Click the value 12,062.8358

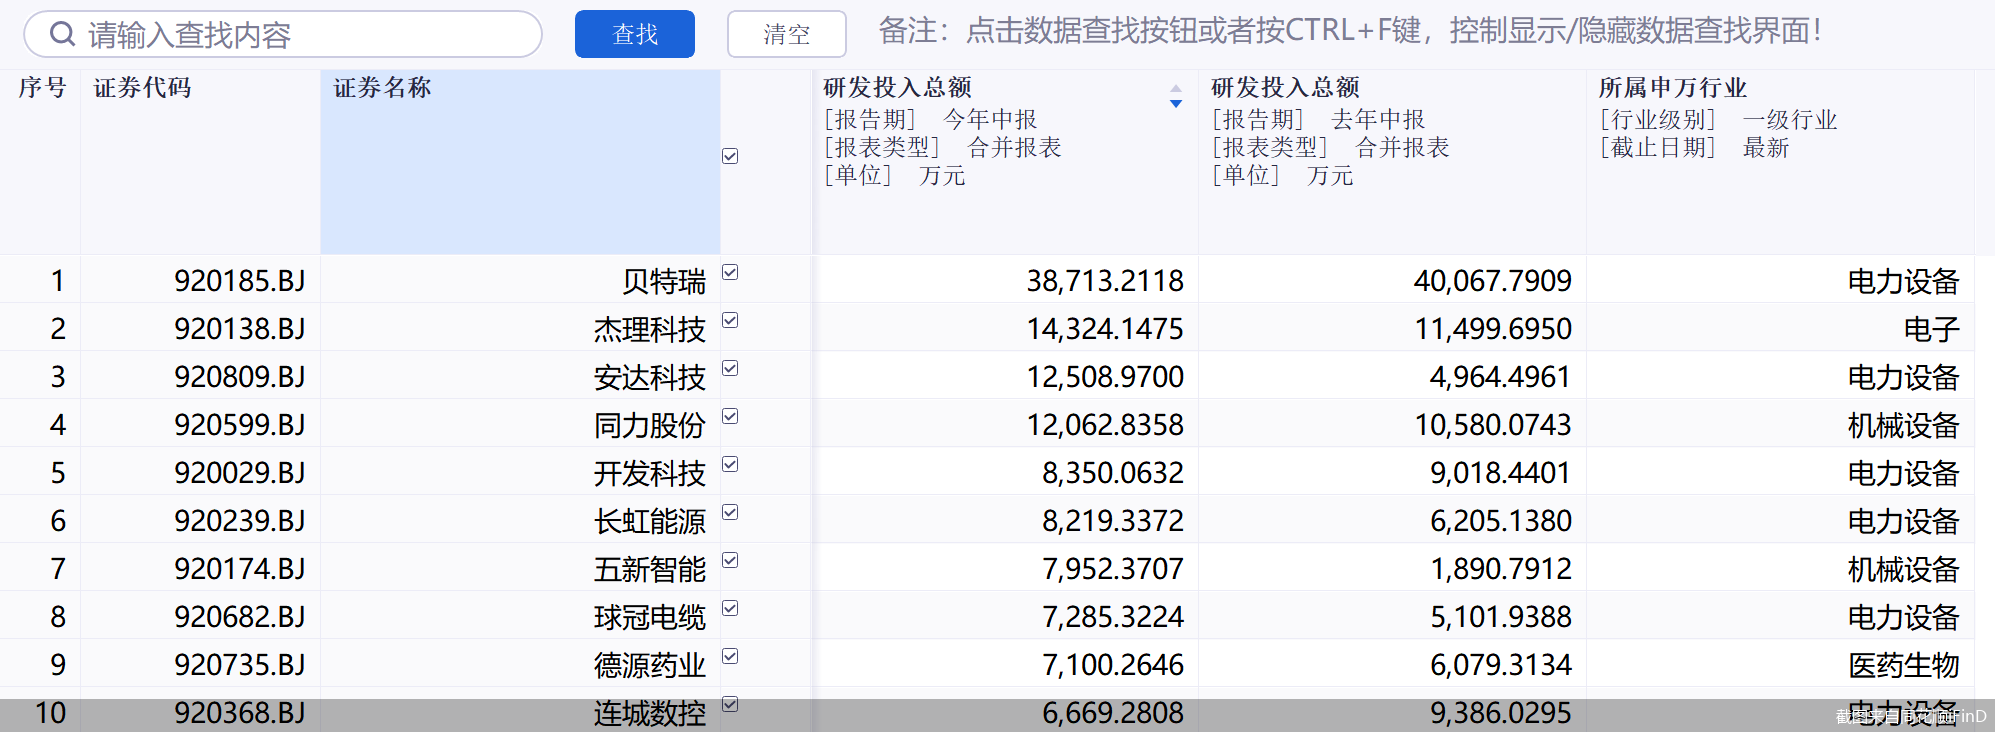coord(1105,425)
